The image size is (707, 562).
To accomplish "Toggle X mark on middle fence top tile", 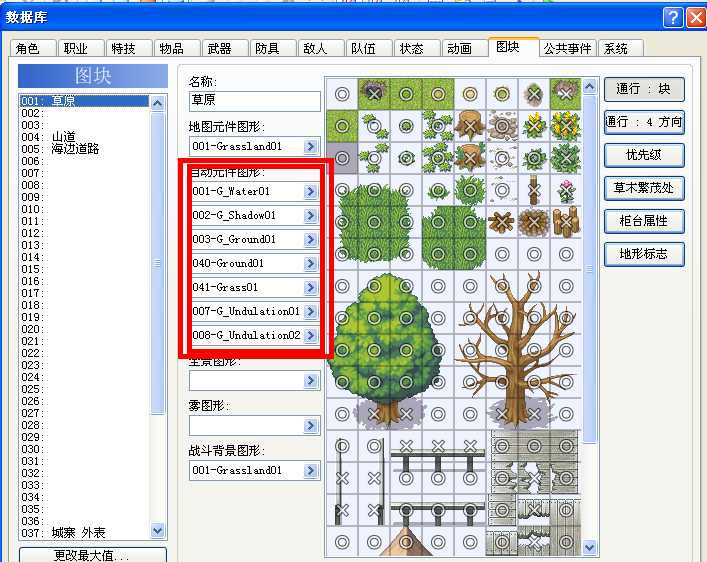I will 438,446.
